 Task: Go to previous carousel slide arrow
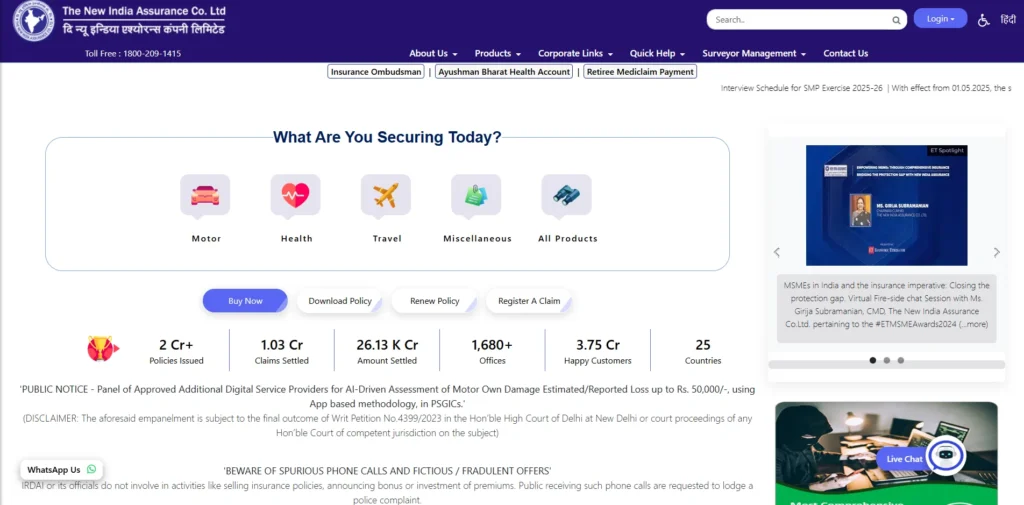click(776, 252)
